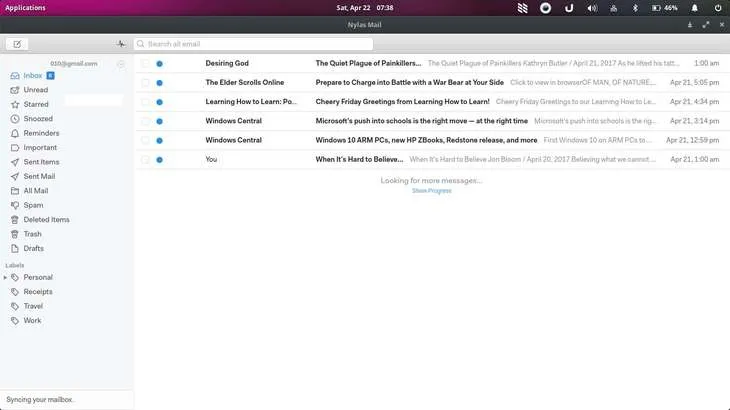Open the account dropdown beside gmail address

(121, 64)
